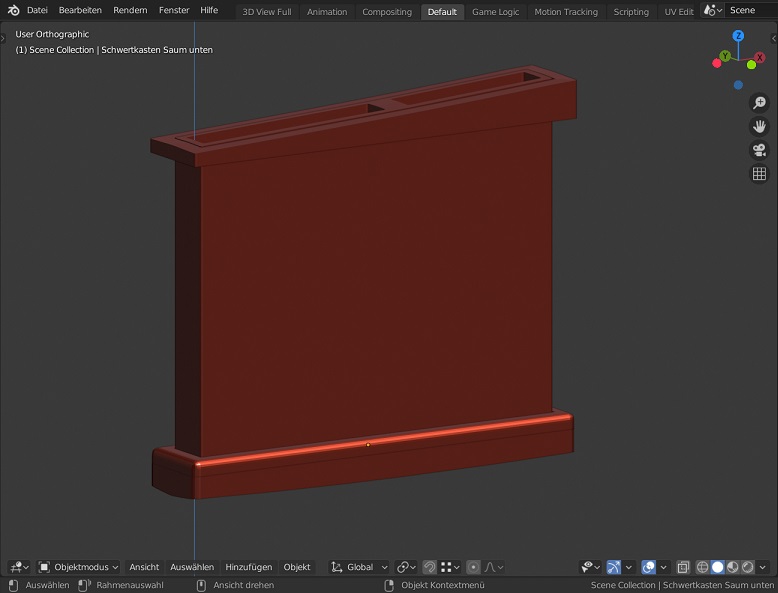
Task: Click the hand pan view icon
Action: pos(759,127)
